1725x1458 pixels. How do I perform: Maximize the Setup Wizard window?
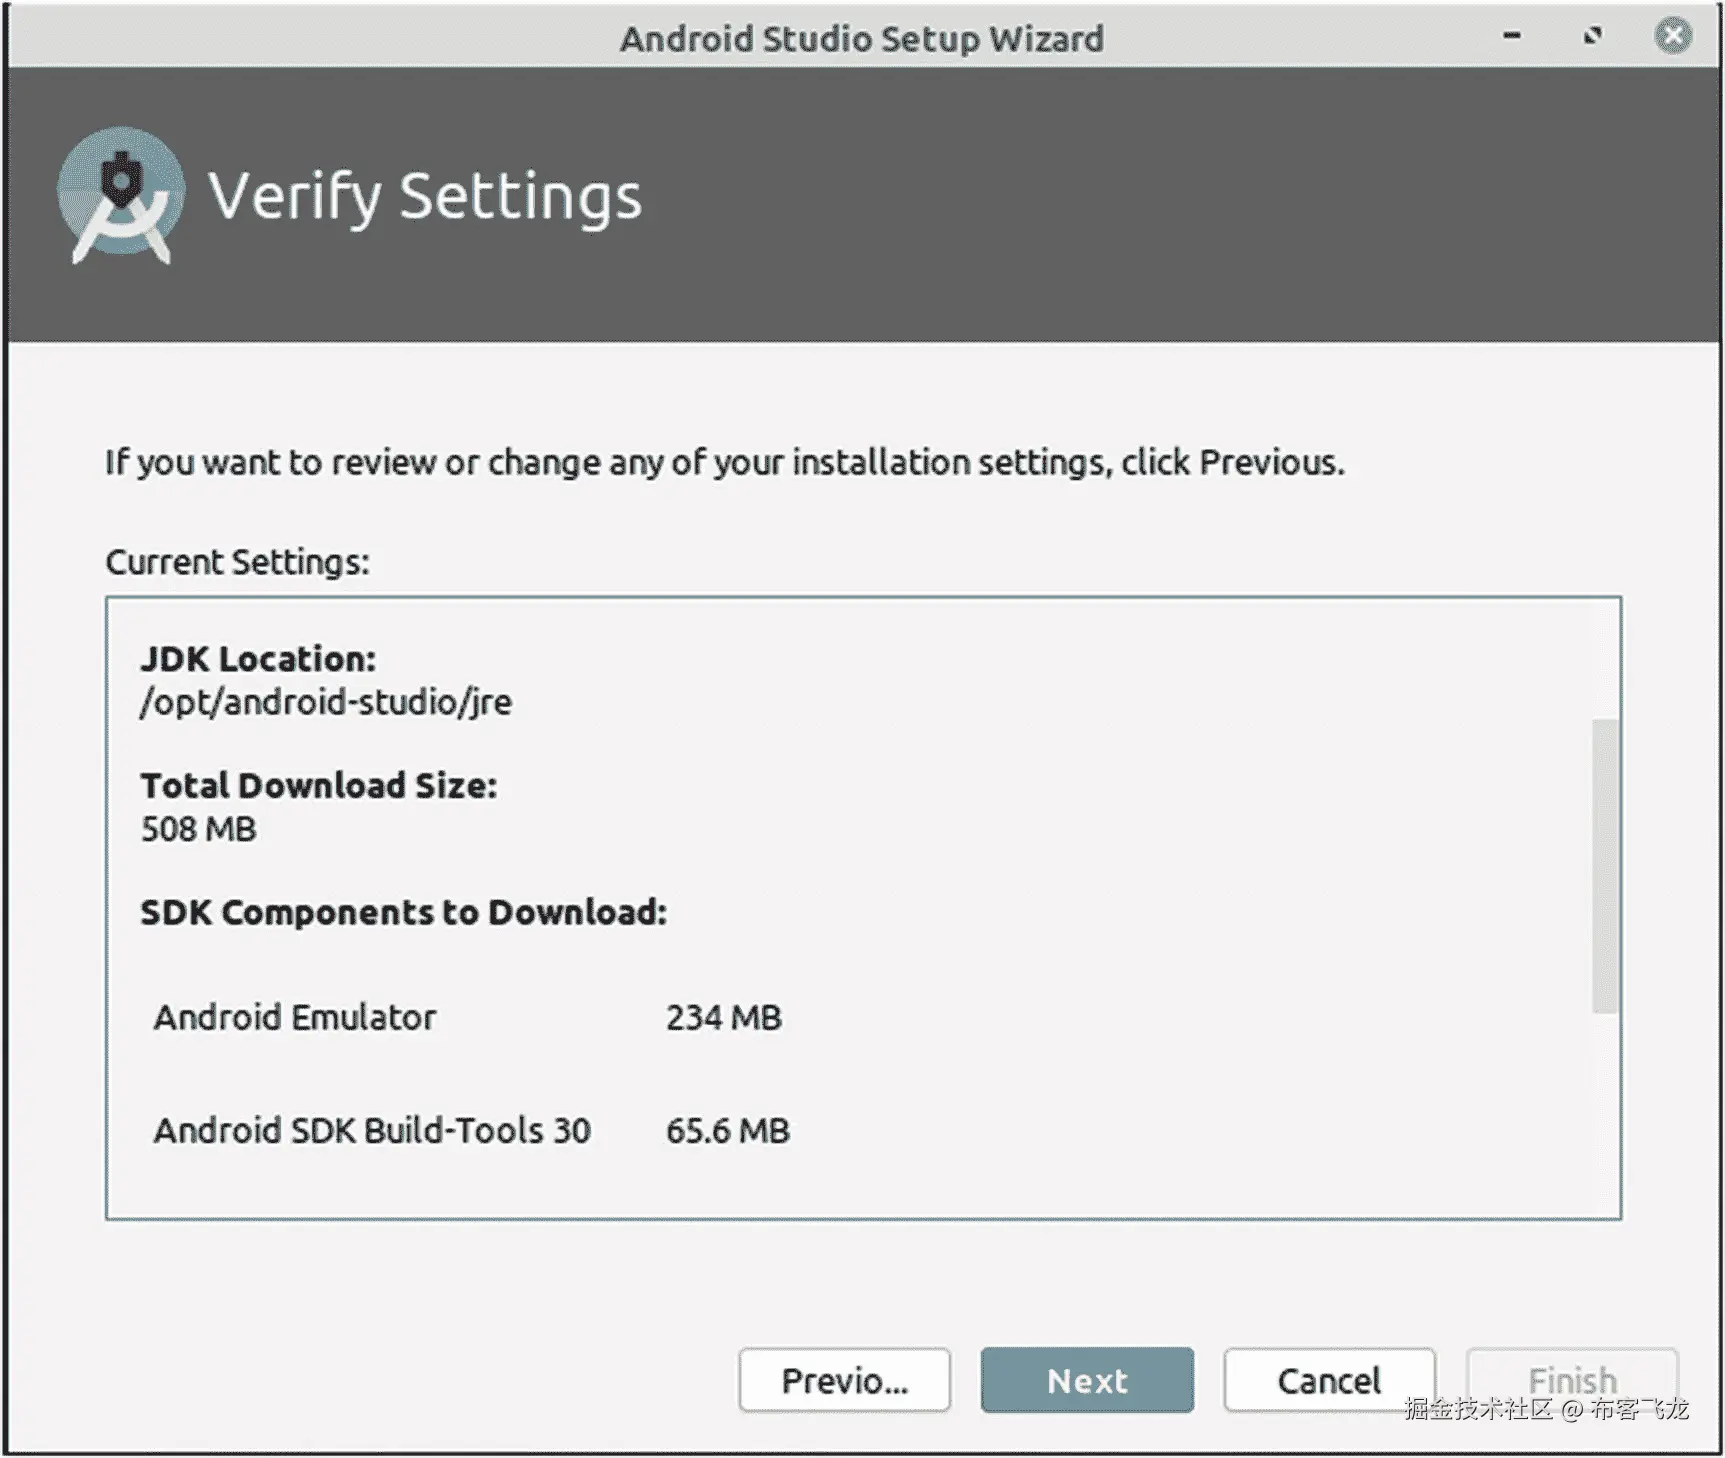click(1592, 37)
